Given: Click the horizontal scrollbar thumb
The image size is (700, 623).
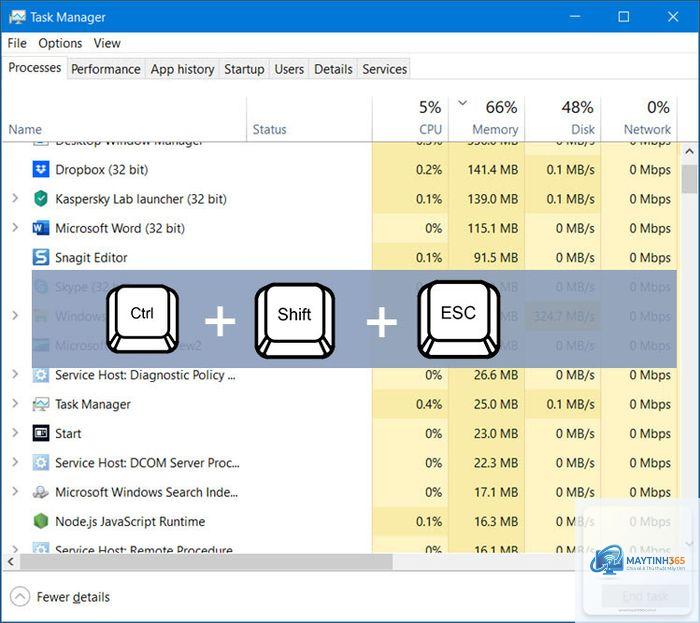Looking at the screenshot, I should [x=206, y=561].
